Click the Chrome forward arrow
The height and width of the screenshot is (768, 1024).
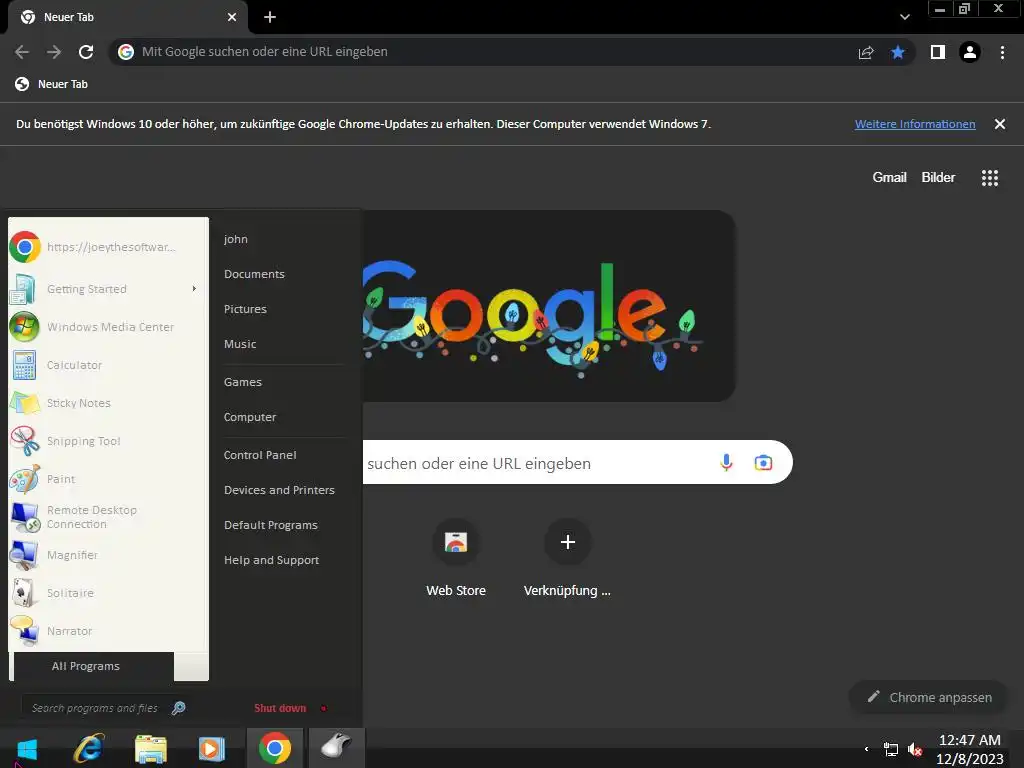pyautogui.click(x=54, y=52)
